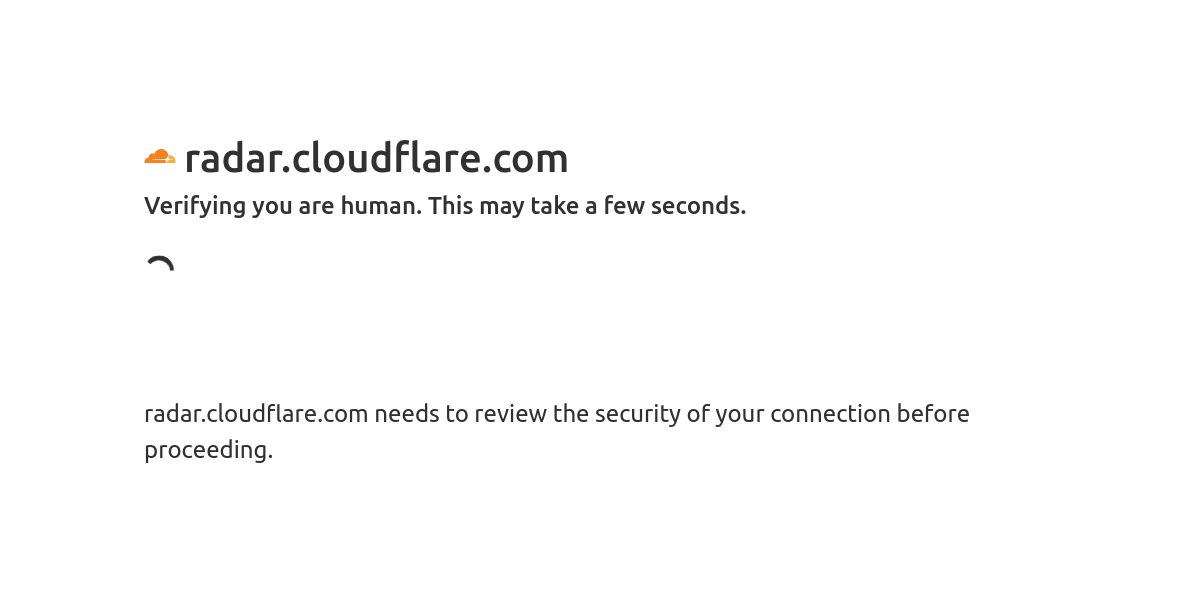Click the "This may take a few seconds." sentence
Viewport: 1200px width, 600px height.
(x=587, y=206)
